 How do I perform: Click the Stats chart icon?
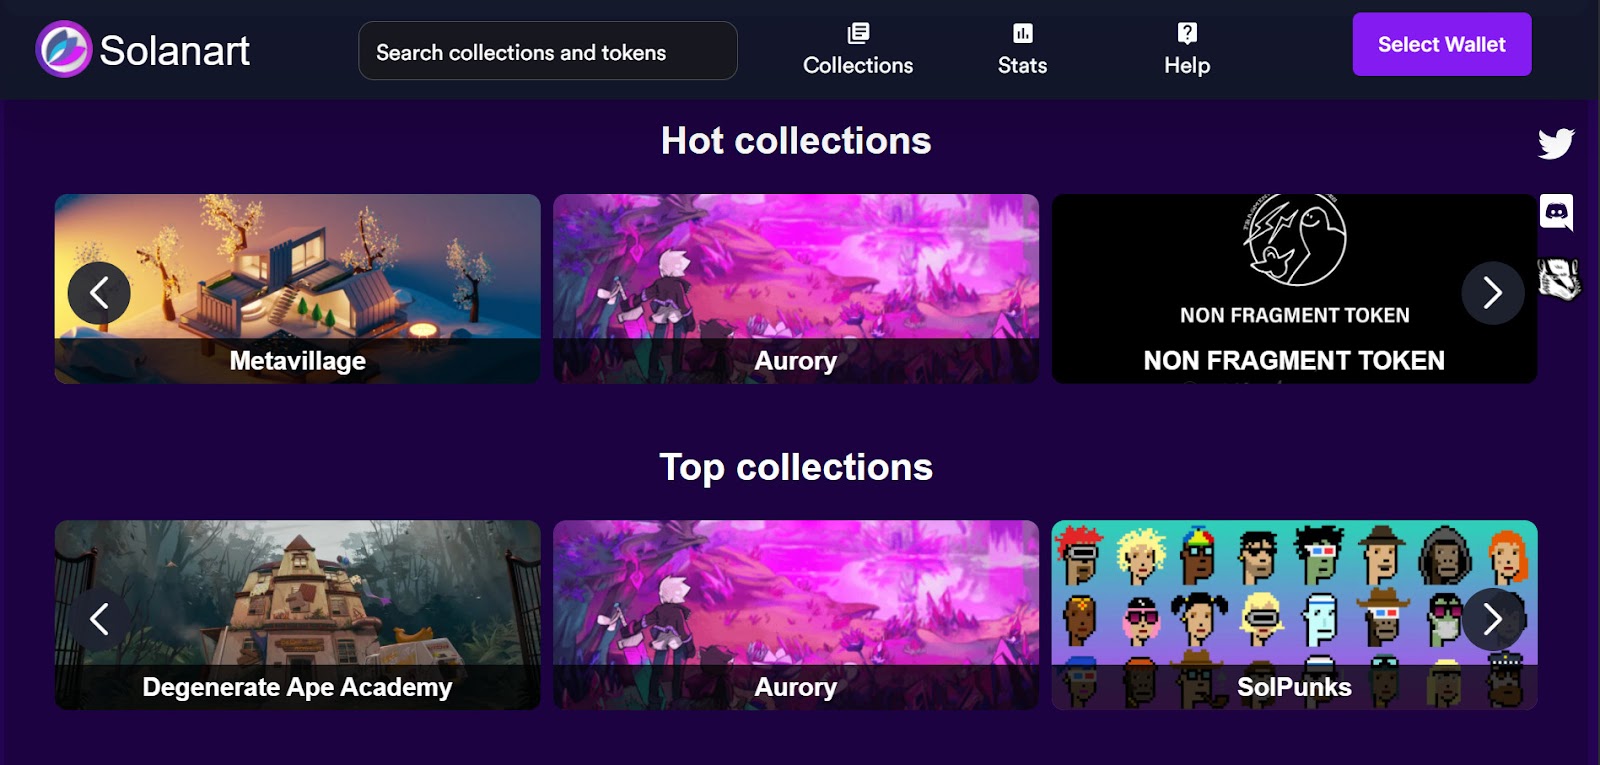pyautogui.click(x=1022, y=33)
